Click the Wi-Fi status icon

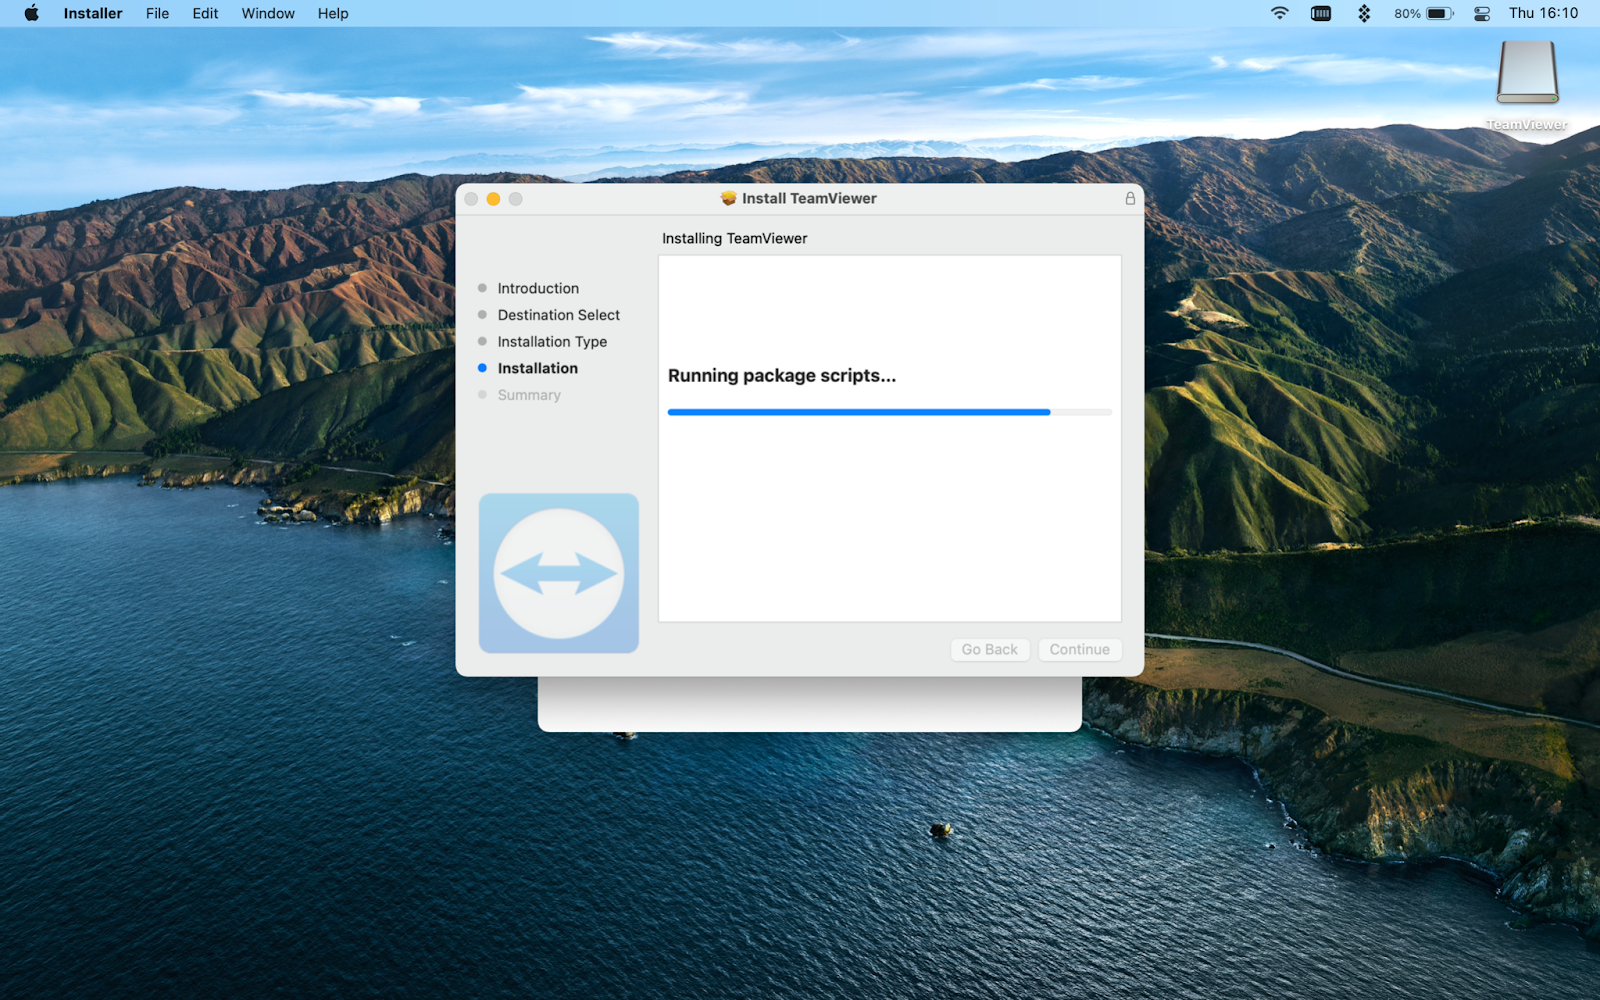coord(1279,13)
